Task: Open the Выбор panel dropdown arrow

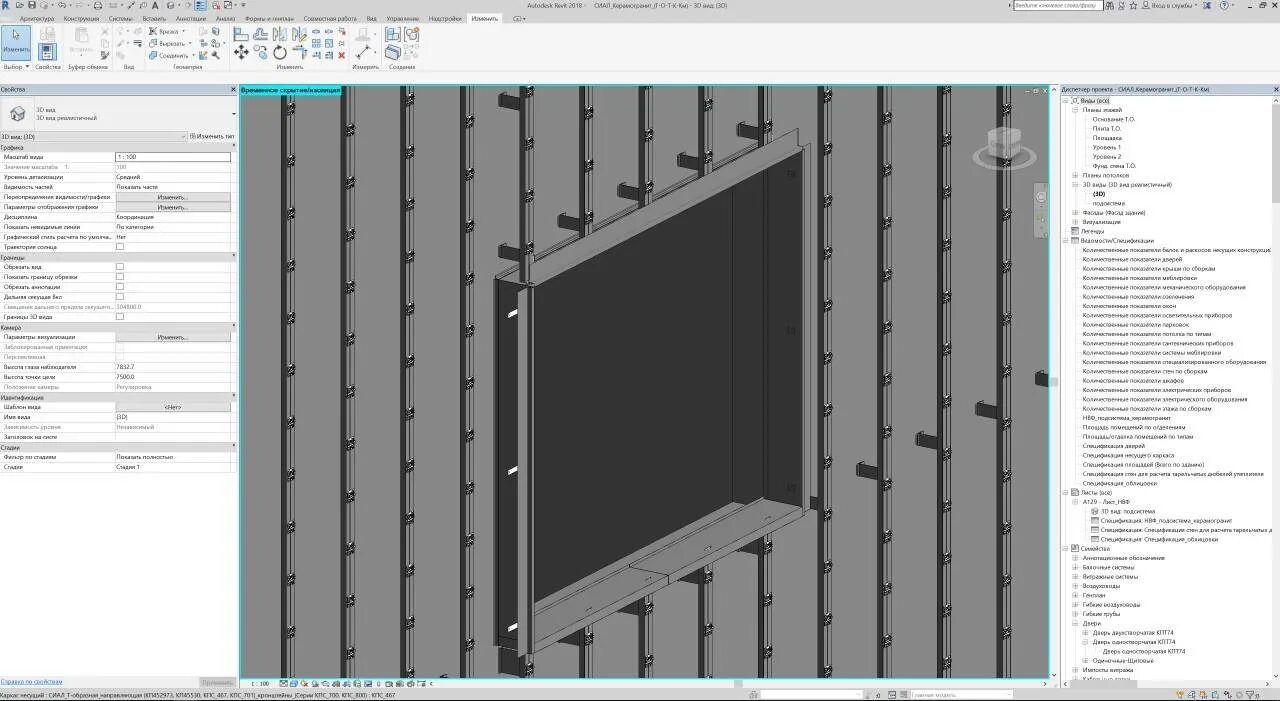Action: click(27, 67)
